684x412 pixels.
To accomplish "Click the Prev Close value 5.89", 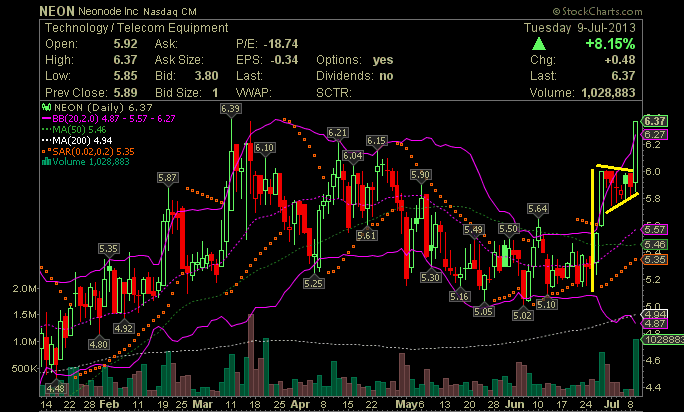I will tap(126, 93).
